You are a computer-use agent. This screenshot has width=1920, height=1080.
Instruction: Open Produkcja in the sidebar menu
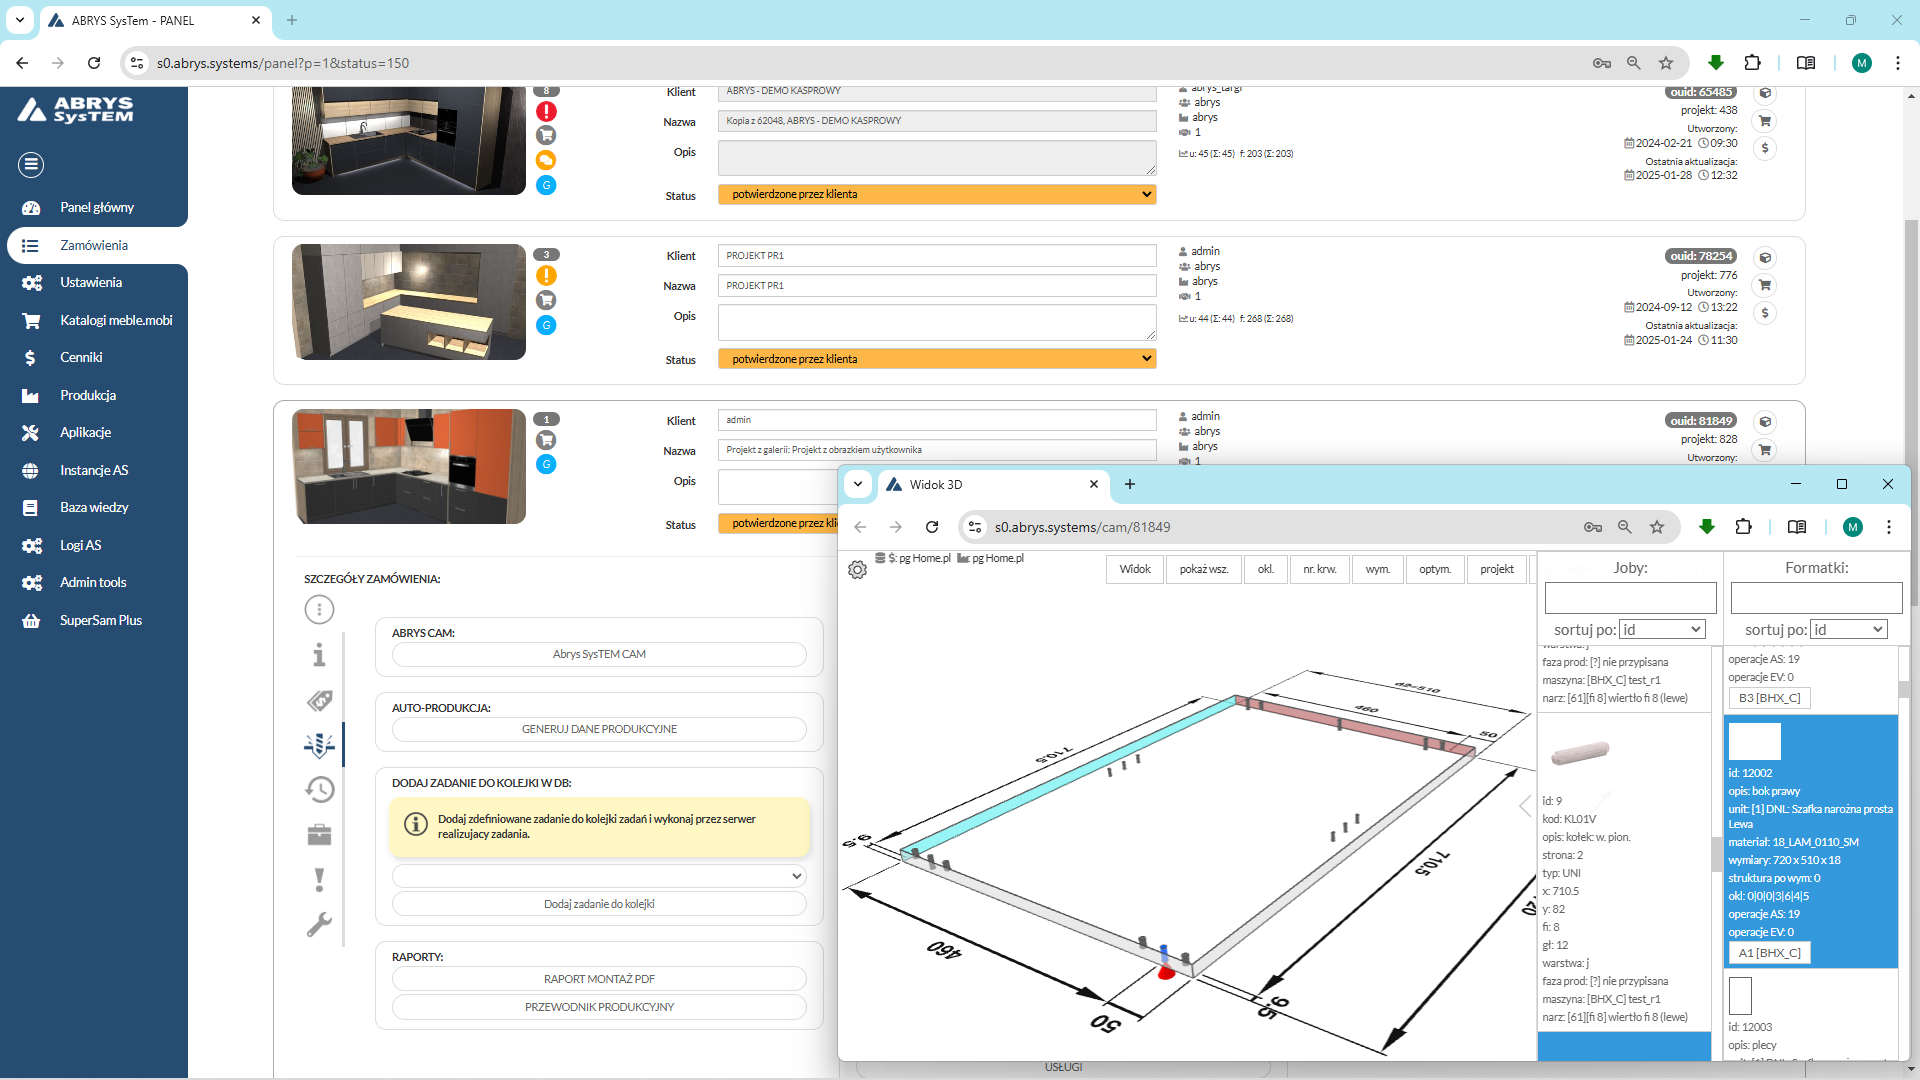[x=88, y=395]
